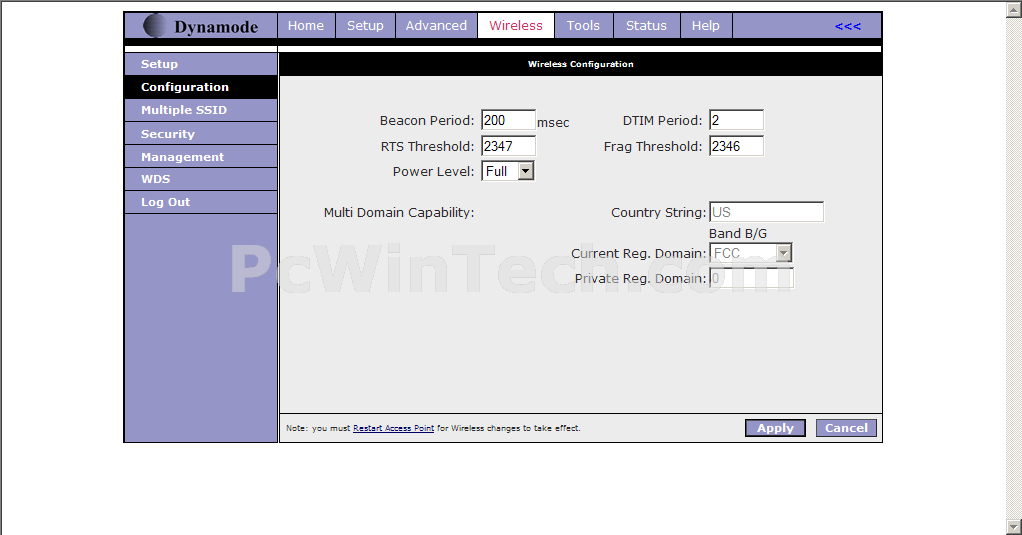Viewport: 1022px width, 535px height.
Task: Click the Dynamode logo
Action: pyautogui.click(x=201, y=26)
